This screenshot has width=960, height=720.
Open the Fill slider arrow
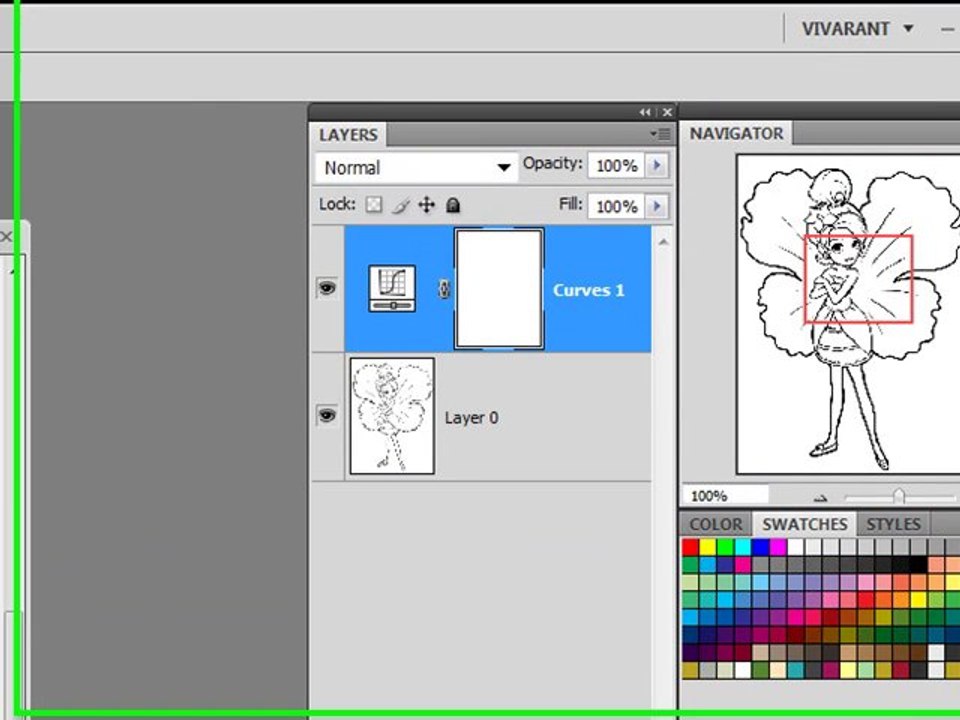point(657,206)
